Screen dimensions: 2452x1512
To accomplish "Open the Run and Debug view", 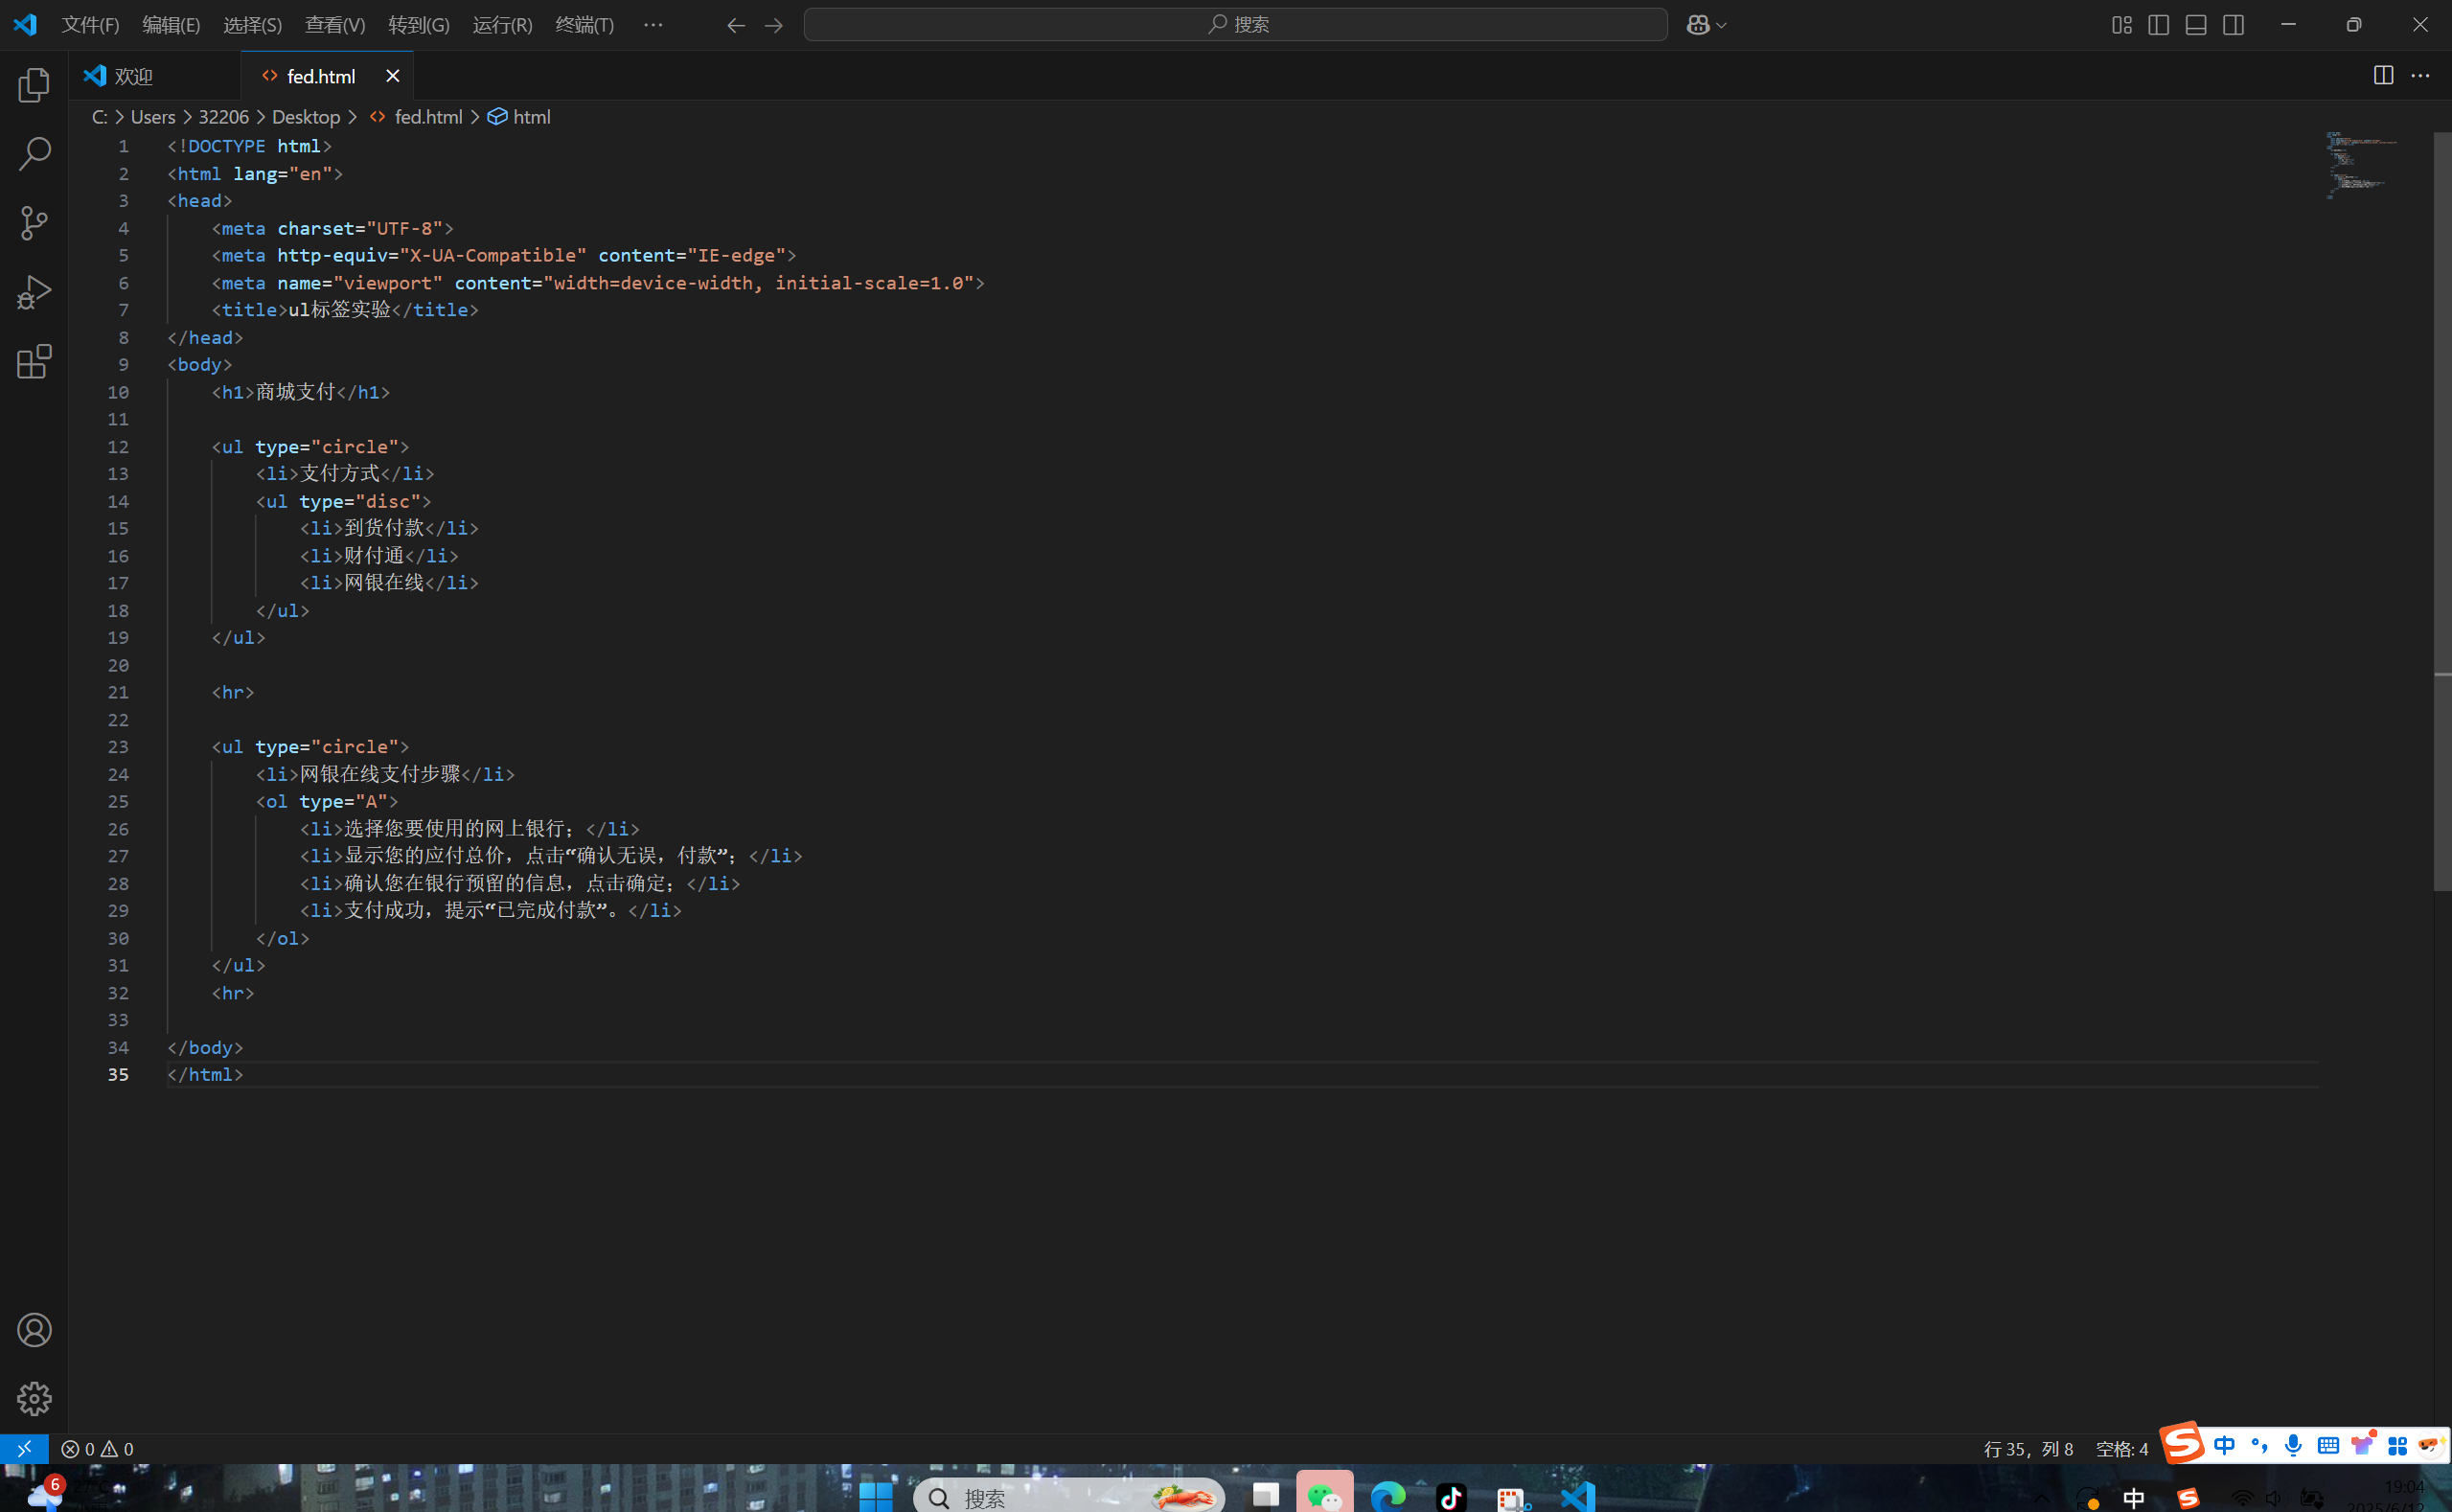I will tap(34, 292).
